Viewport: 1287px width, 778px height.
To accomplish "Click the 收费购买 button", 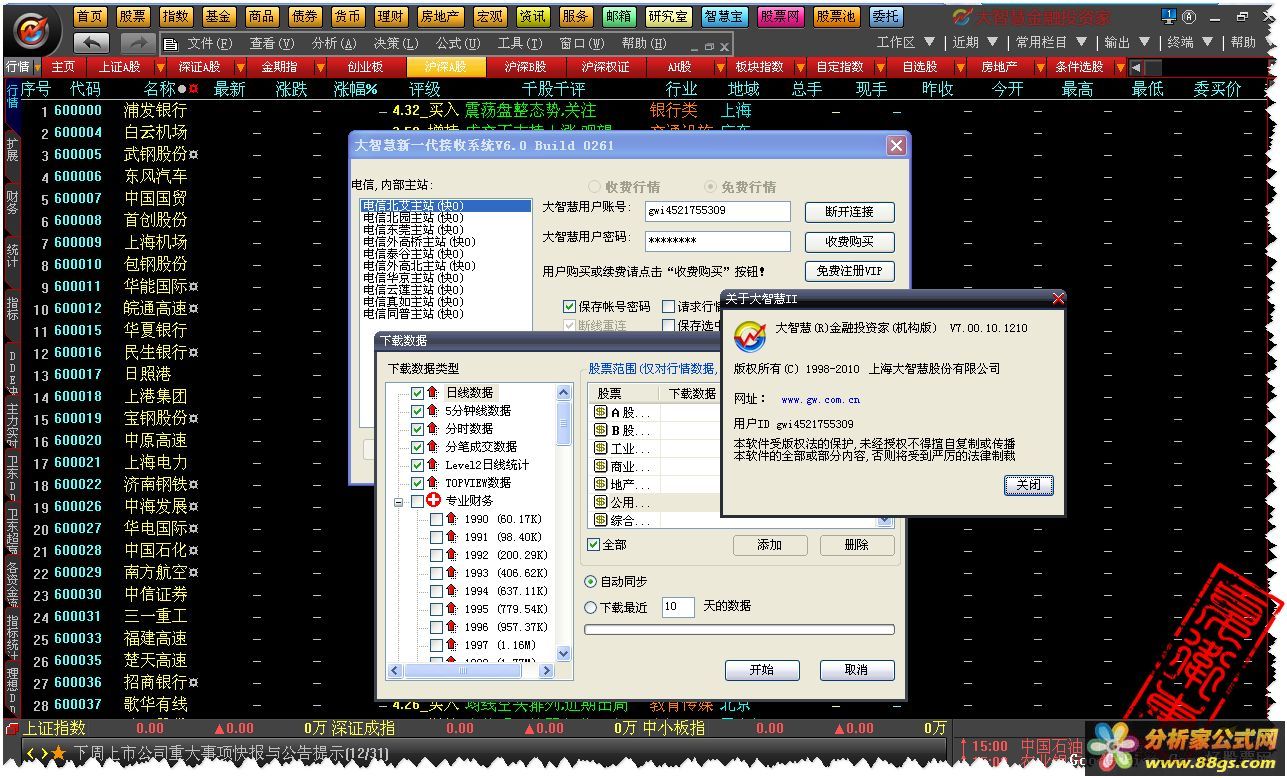I will [x=849, y=242].
